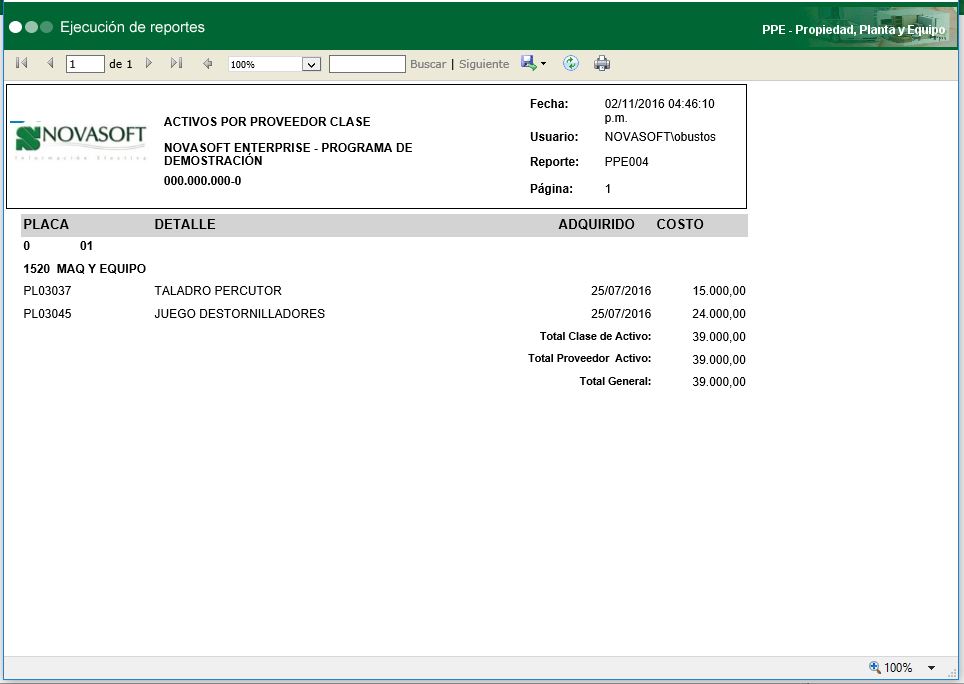Print the report using printer icon
964x684 pixels.
point(602,64)
